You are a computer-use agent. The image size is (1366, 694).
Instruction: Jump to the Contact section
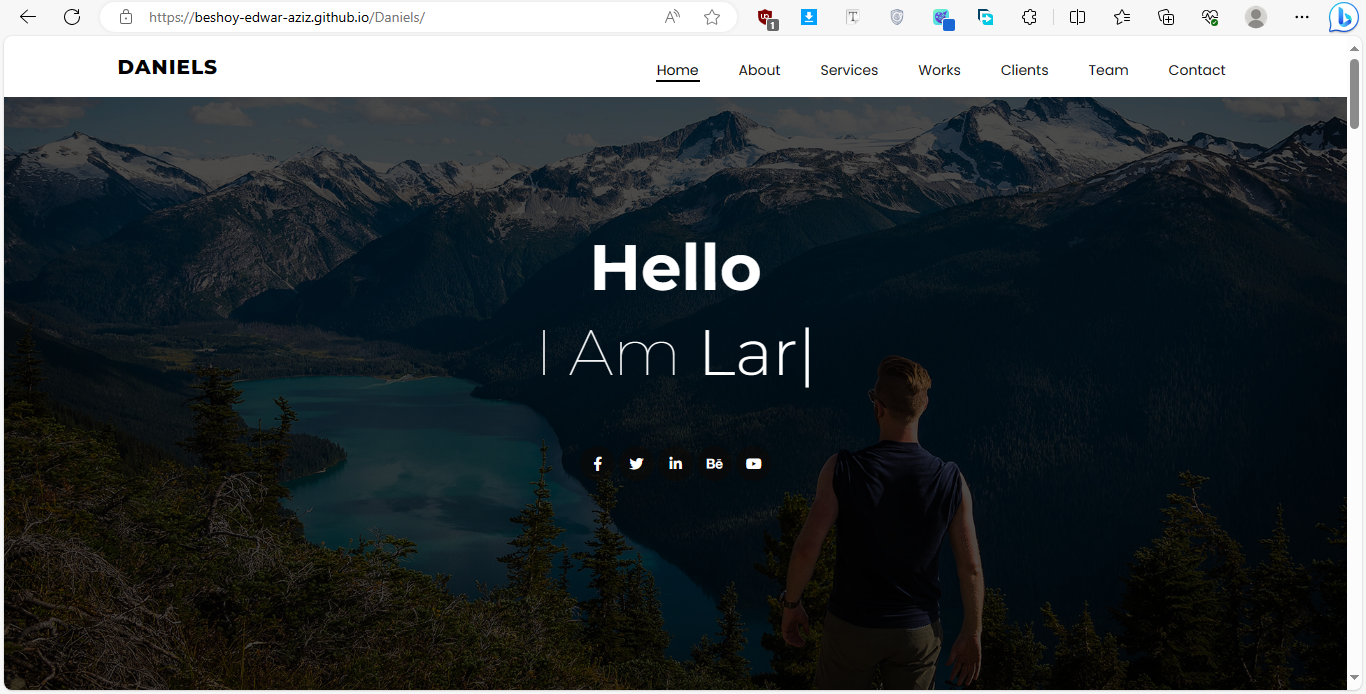(x=1196, y=70)
